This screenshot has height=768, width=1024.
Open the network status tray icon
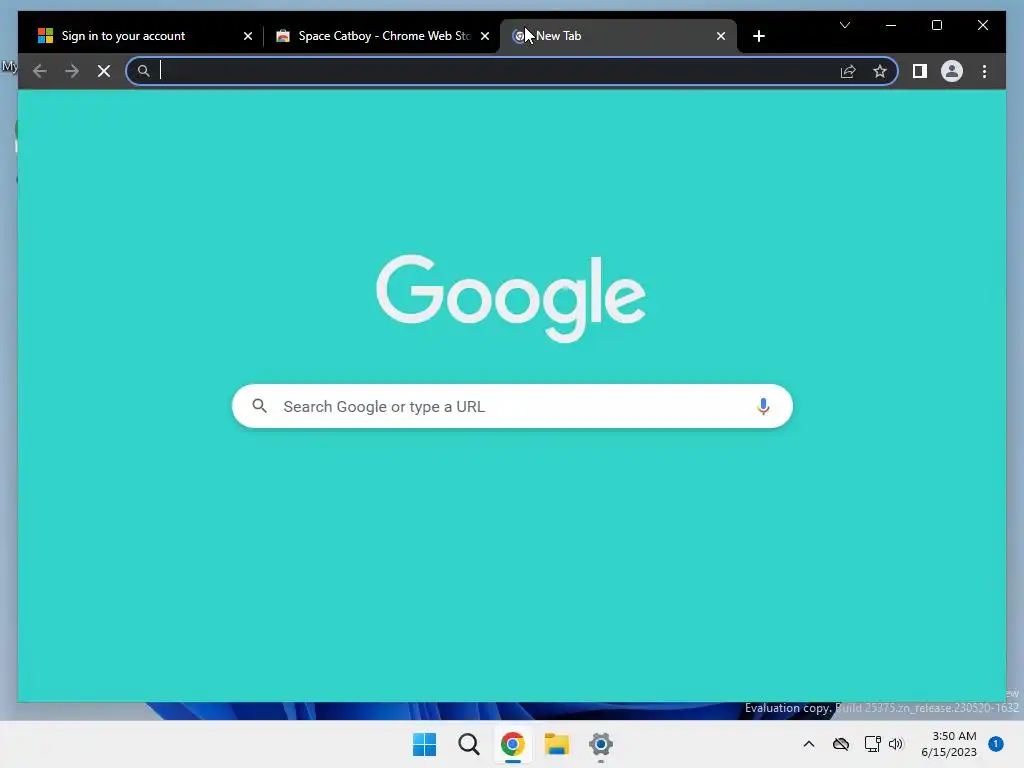pyautogui.click(x=872, y=744)
